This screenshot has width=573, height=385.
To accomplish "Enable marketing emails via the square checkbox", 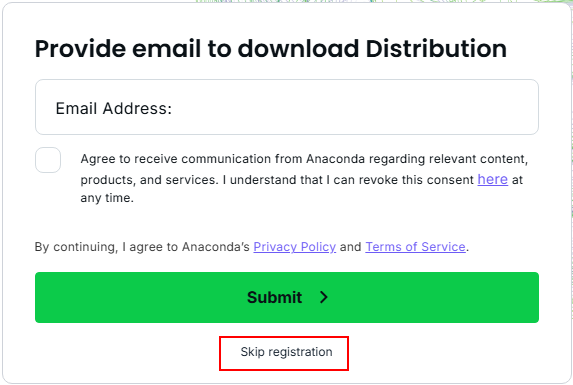I will tap(48, 160).
